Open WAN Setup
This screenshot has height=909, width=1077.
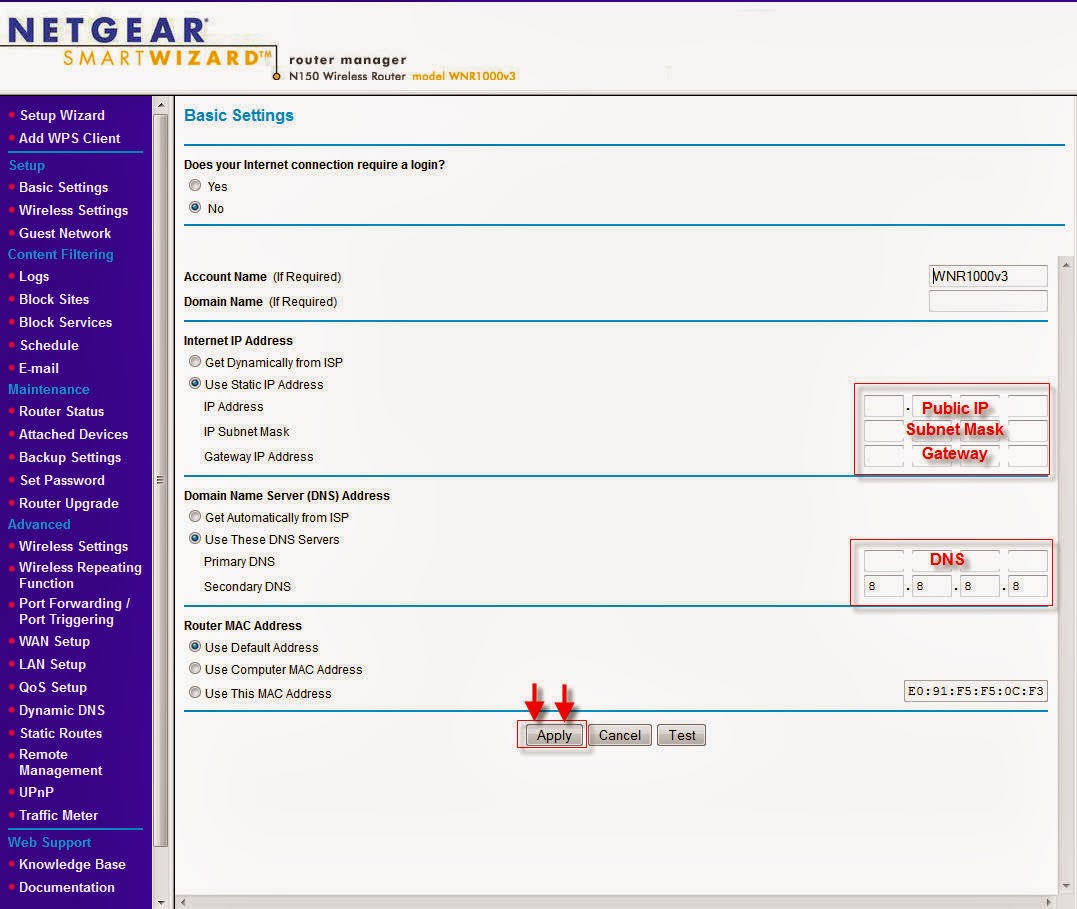pos(54,642)
